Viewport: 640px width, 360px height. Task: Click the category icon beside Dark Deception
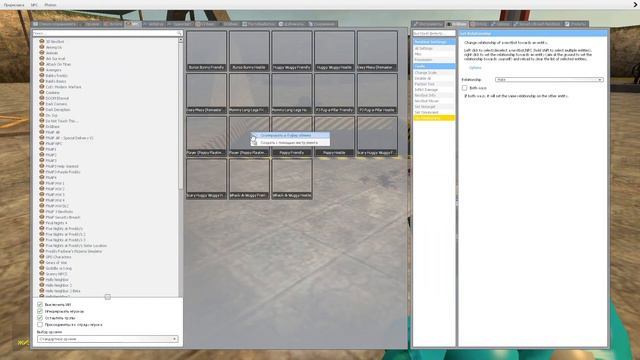pos(42,109)
